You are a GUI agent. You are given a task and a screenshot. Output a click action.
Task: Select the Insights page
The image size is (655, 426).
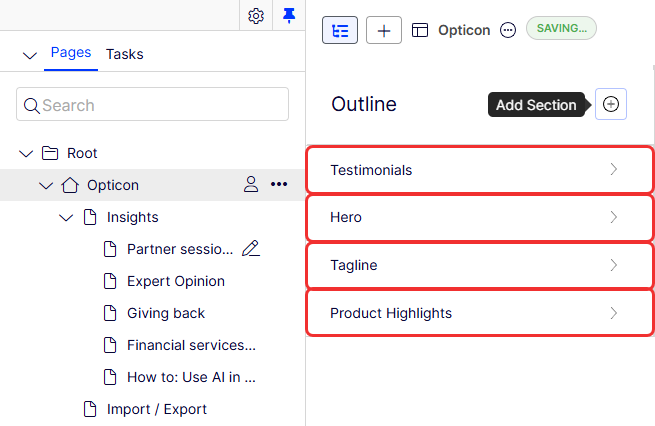pos(132,217)
